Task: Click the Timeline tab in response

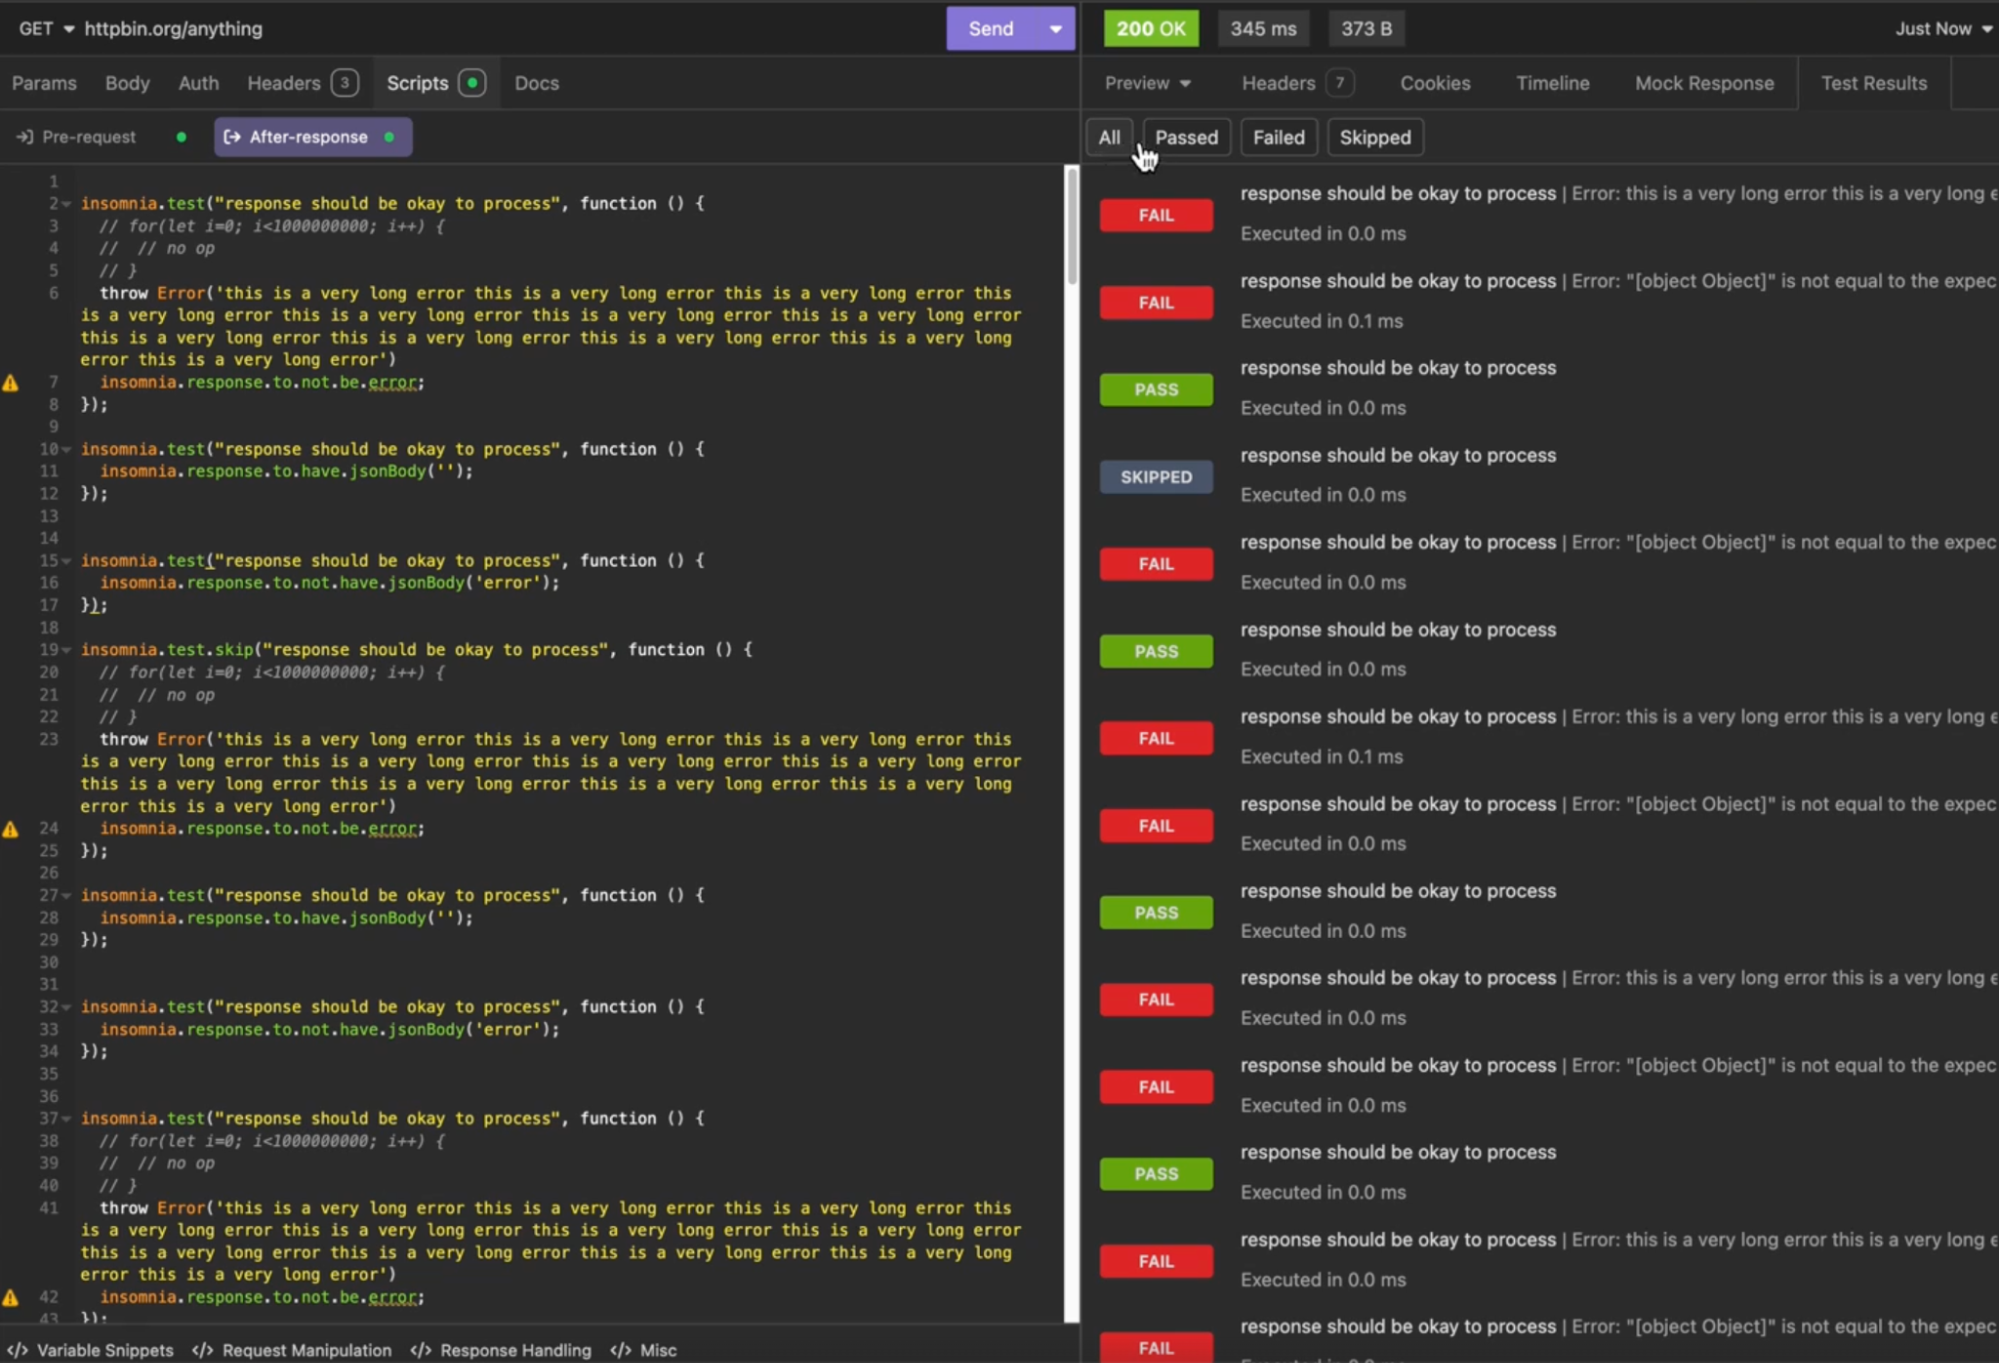Action: pyautogui.click(x=1552, y=84)
